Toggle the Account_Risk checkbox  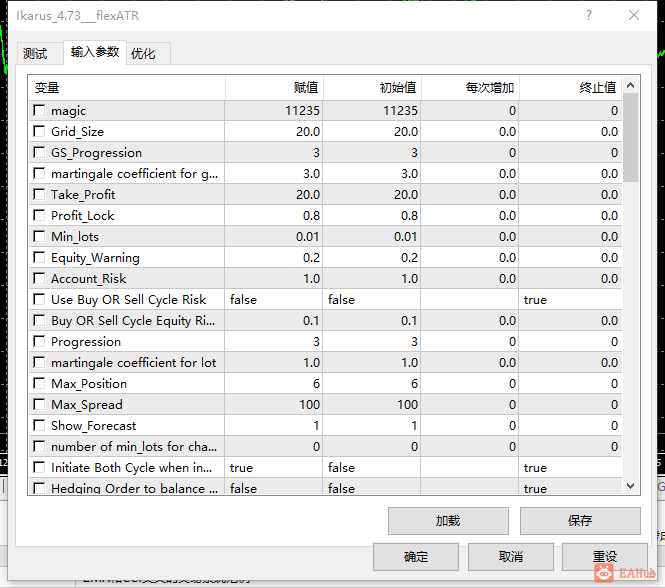(39, 278)
